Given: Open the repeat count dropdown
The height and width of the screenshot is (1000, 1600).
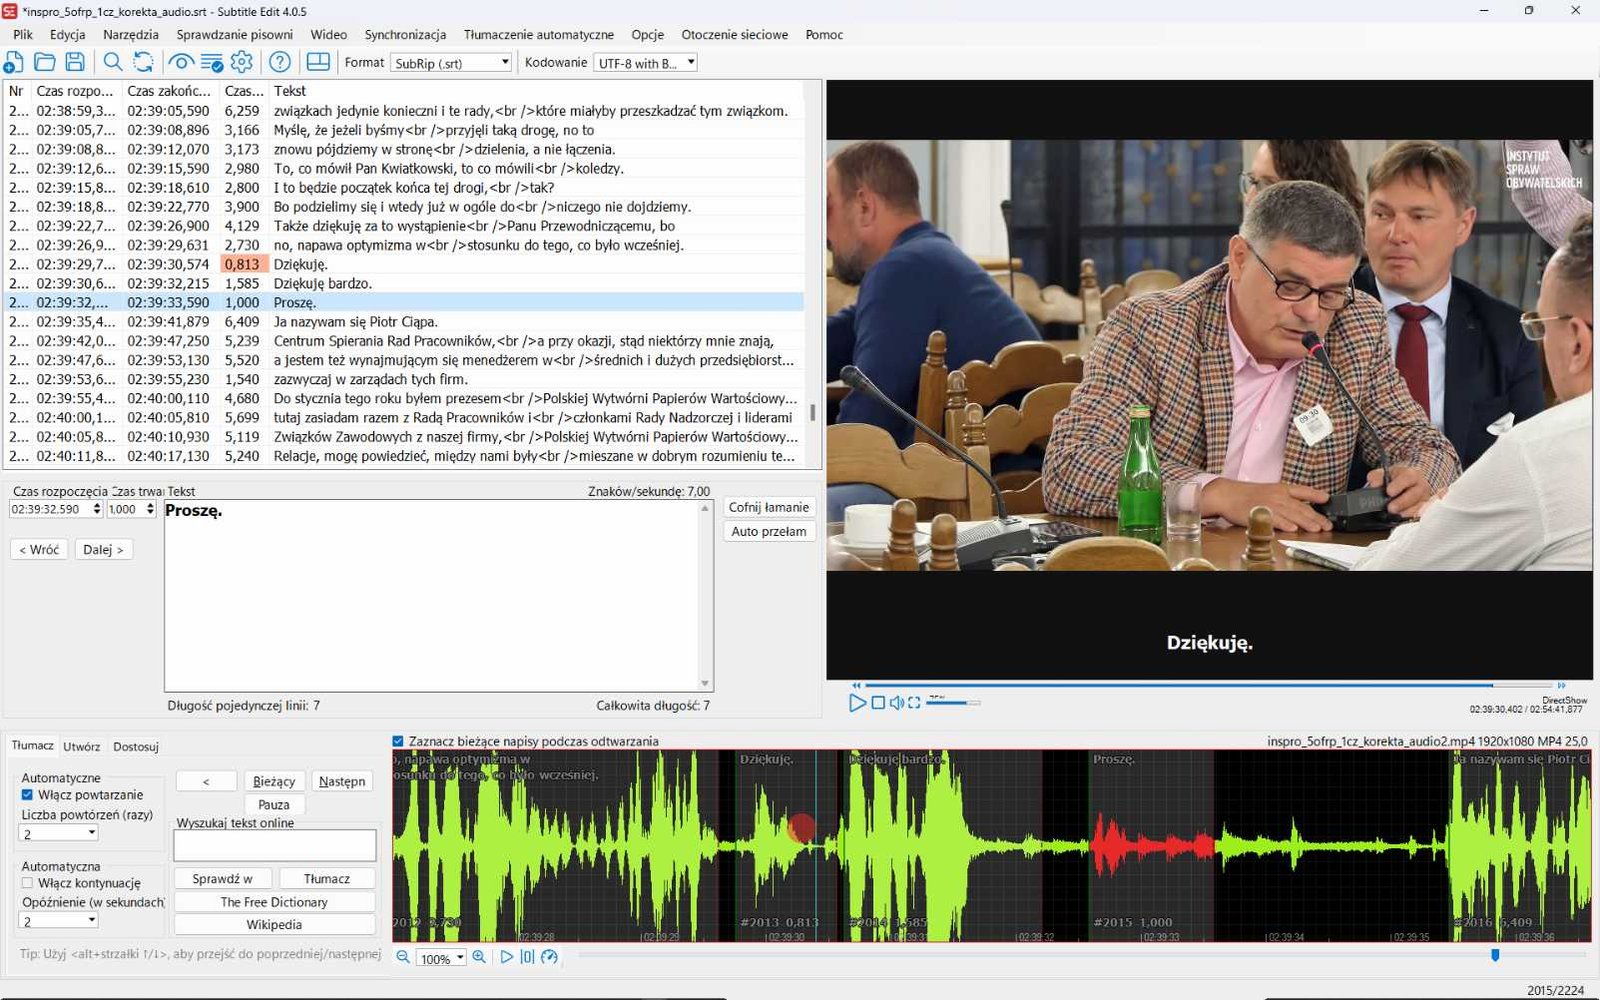Looking at the screenshot, I should [x=59, y=833].
